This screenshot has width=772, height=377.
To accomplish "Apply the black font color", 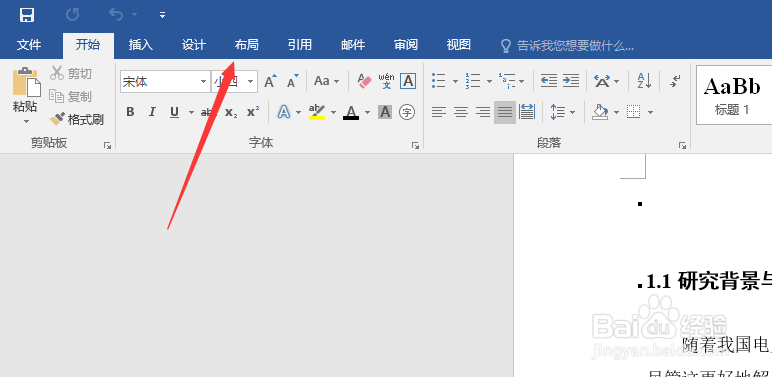I will 351,112.
